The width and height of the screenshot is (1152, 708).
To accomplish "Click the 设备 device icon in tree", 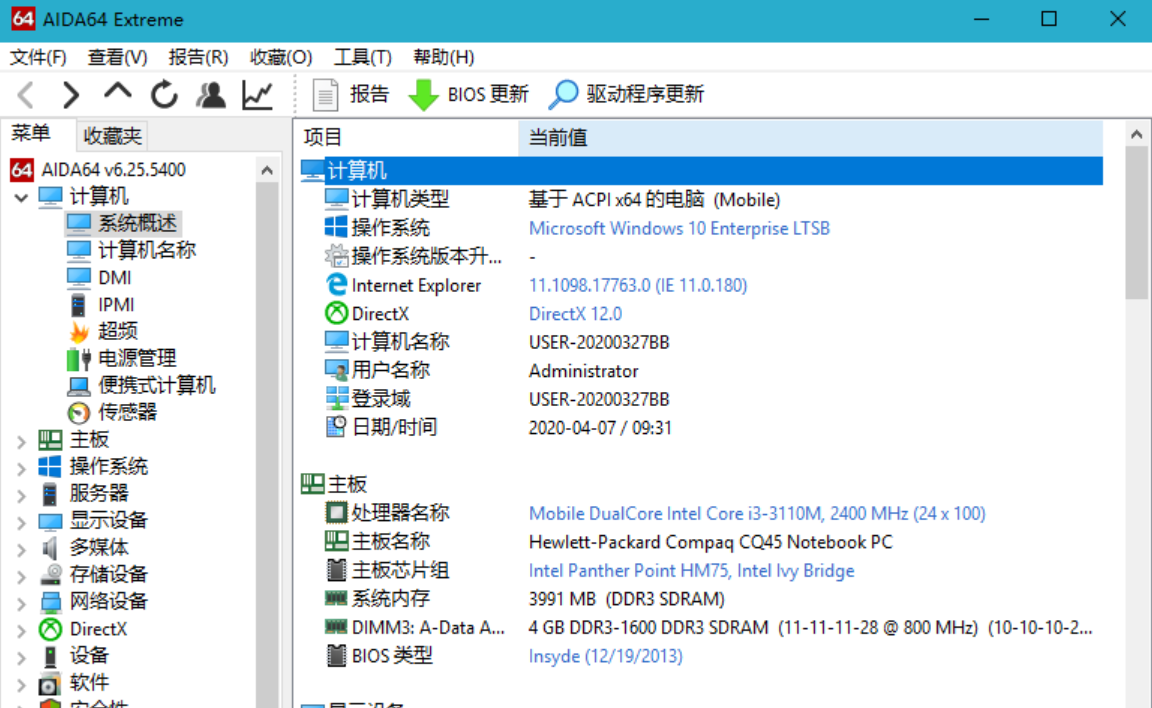I will (x=50, y=656).
